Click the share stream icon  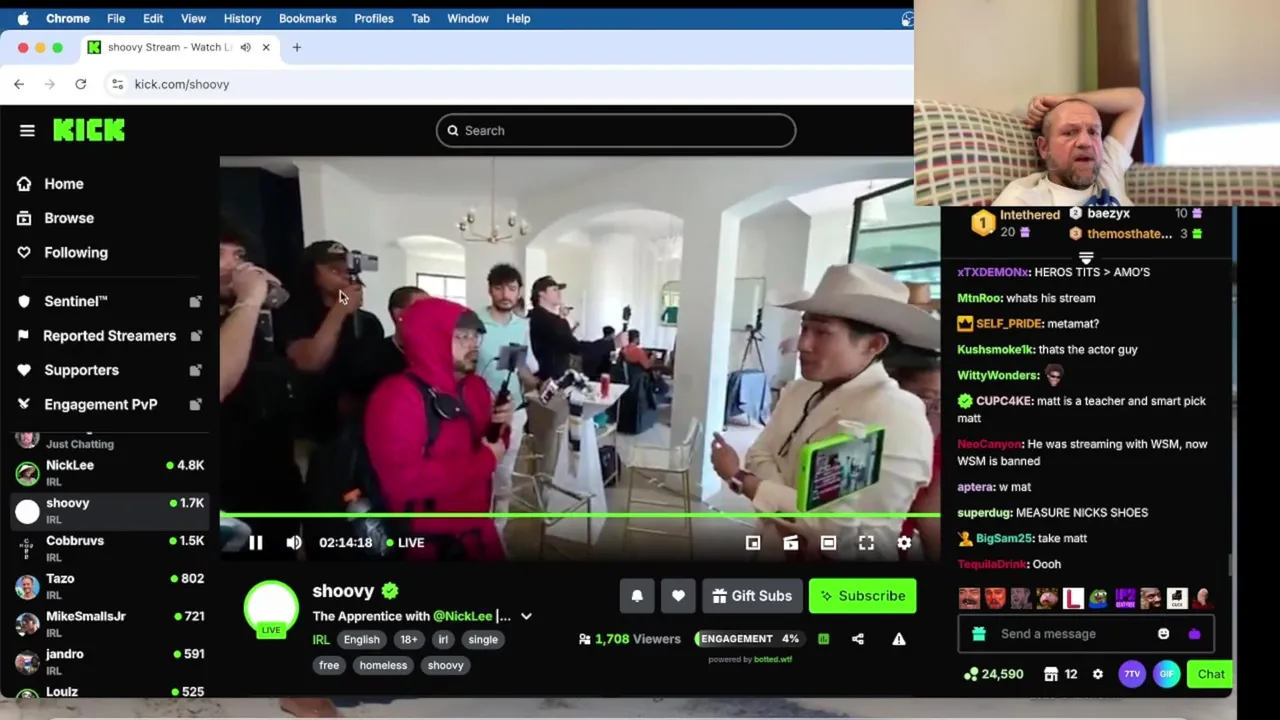tap(858, 639)
